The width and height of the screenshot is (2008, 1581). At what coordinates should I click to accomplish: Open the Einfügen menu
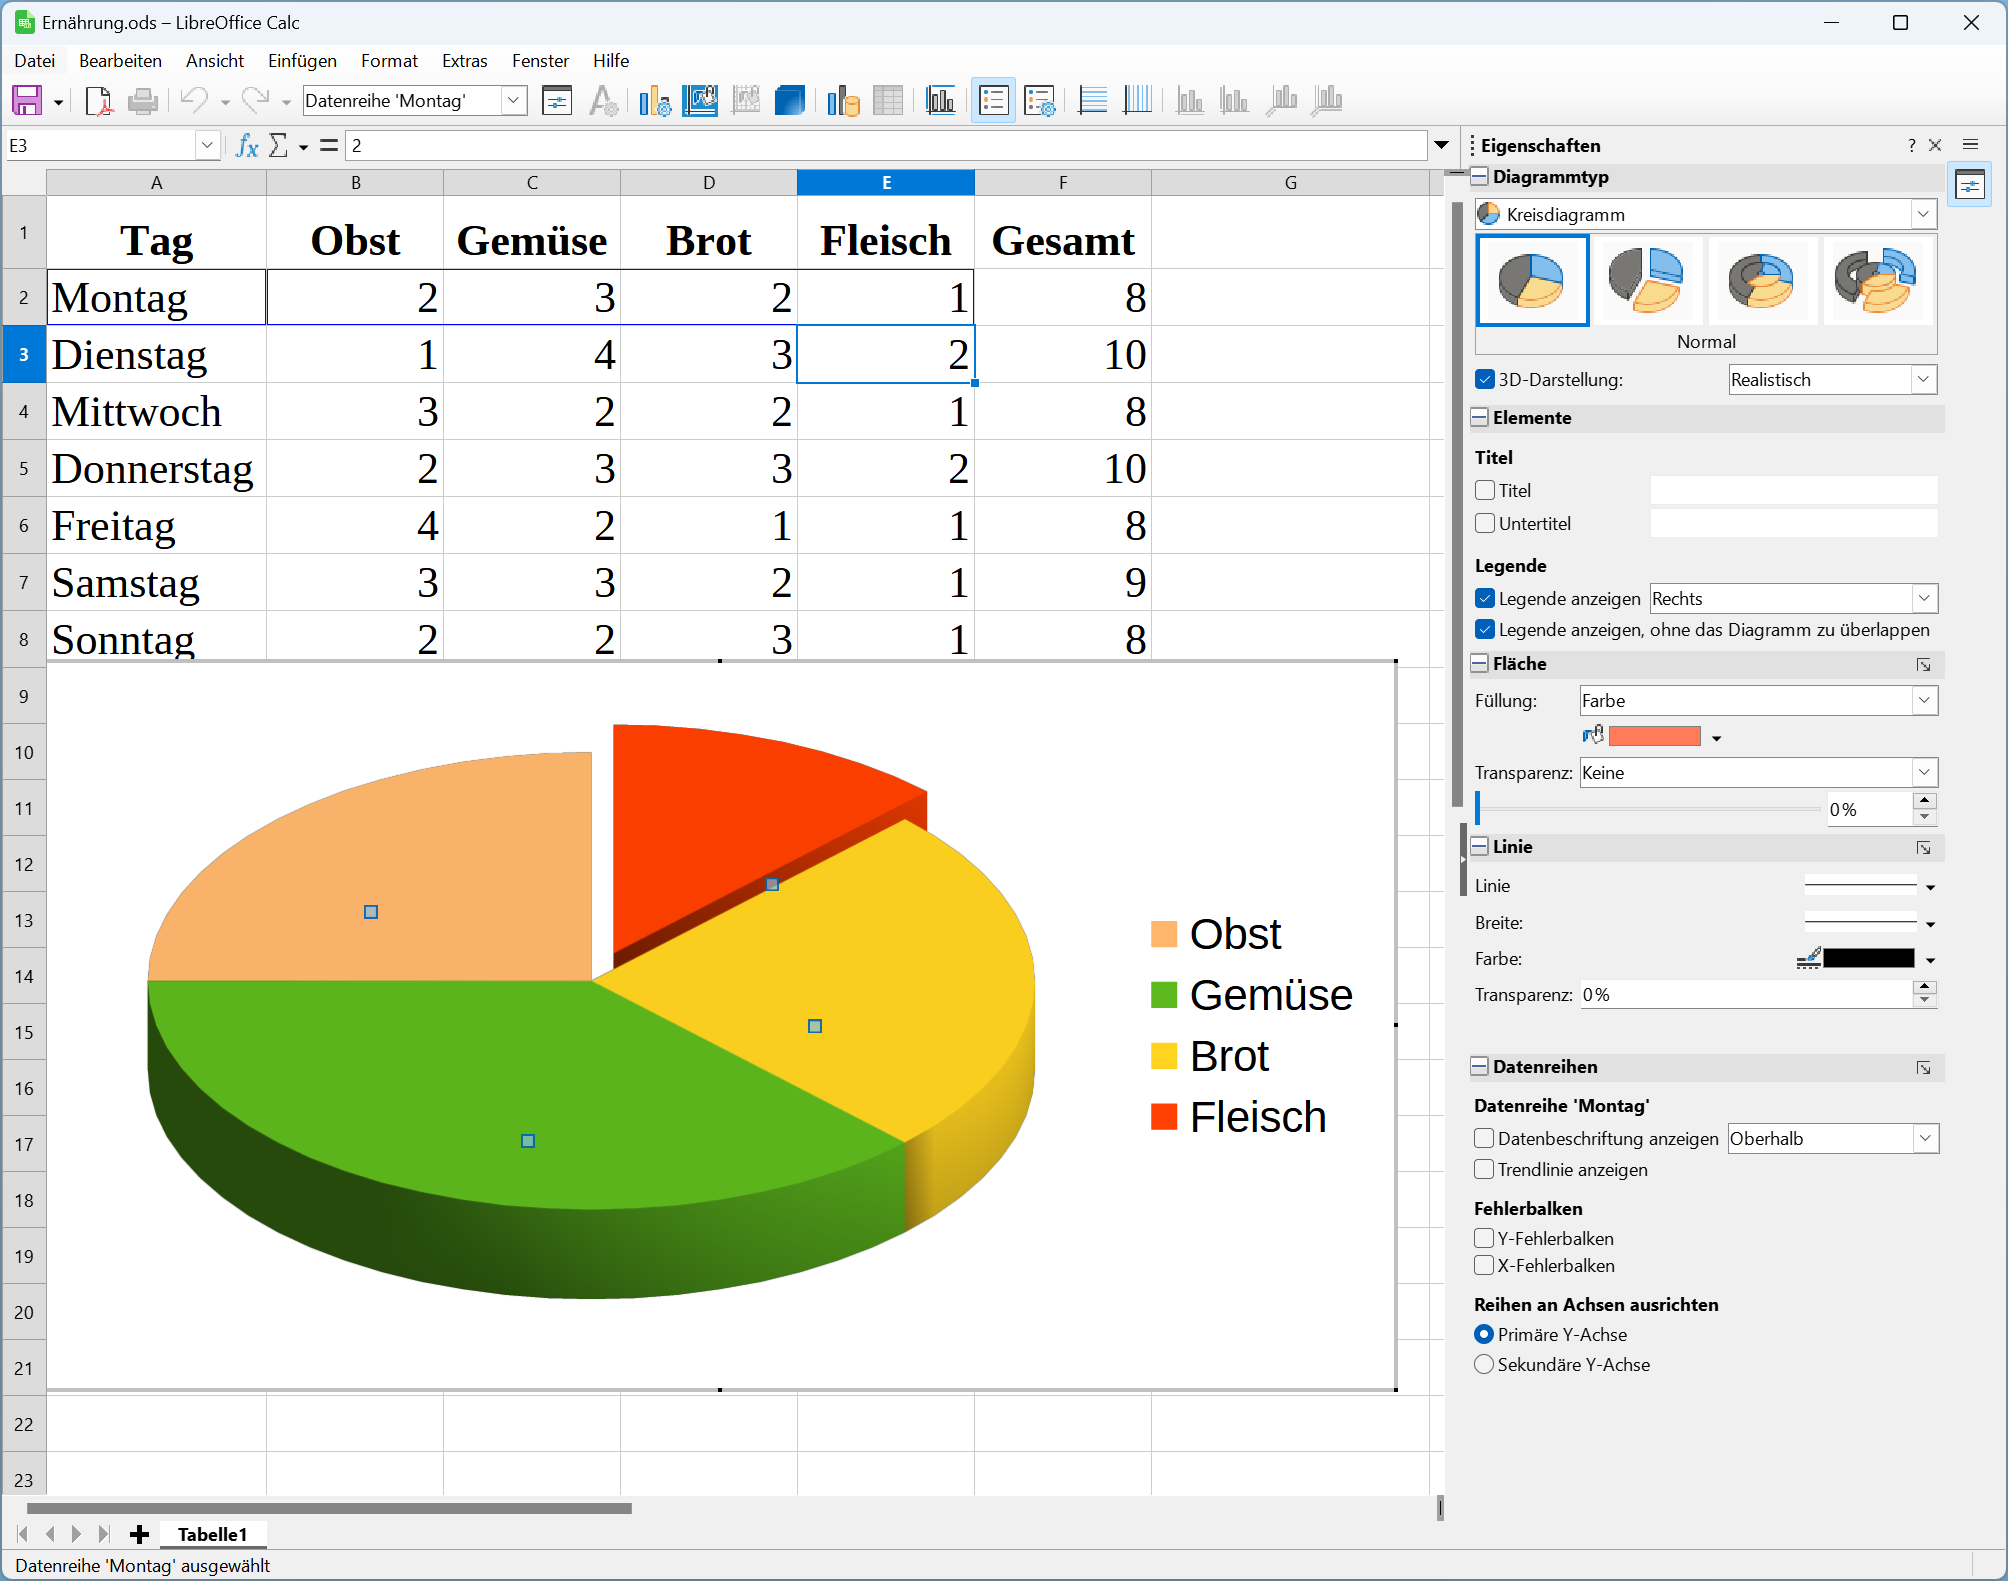coord(302,60)
